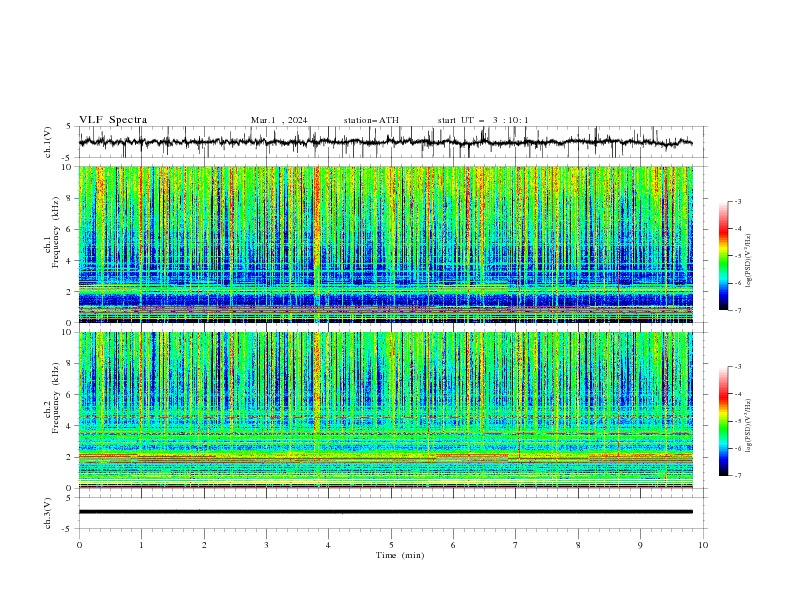The width and height of the screenshot is (792, 612).
Task: Click the ch.1(V) waveform trace panel
Action: tap(393, 142)
